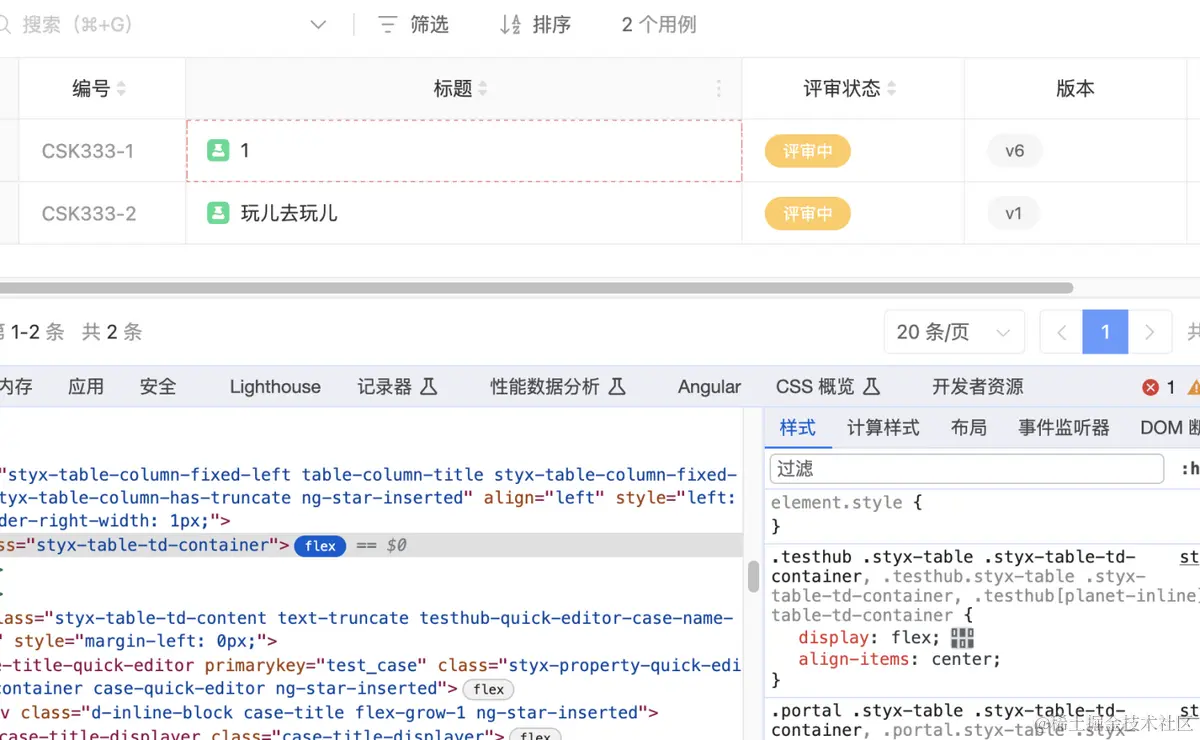Switch to the 计算样式 tab
Viewport: 1200px width, 740px height.
coord(883,428)
